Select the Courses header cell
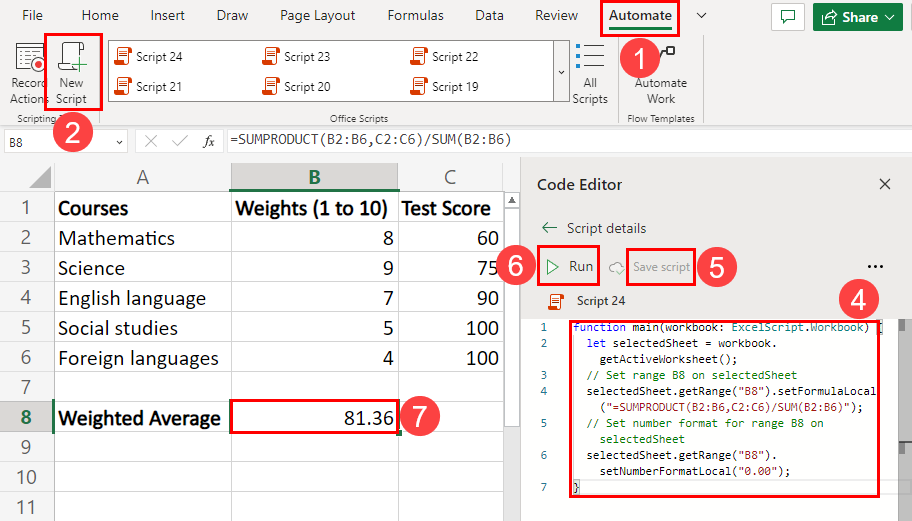This screenshot has height=521, width=912. tap(142, 207)
